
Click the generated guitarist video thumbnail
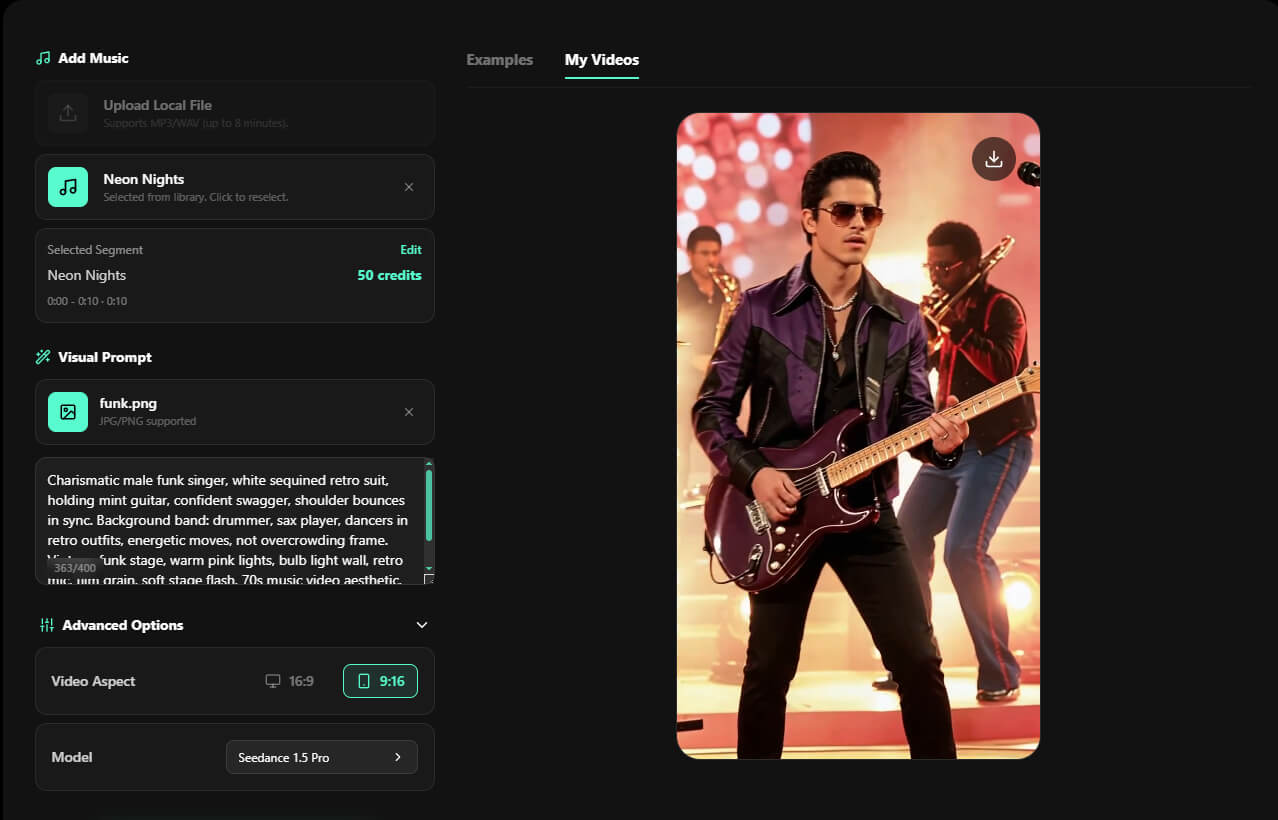(x=858, y=436)
